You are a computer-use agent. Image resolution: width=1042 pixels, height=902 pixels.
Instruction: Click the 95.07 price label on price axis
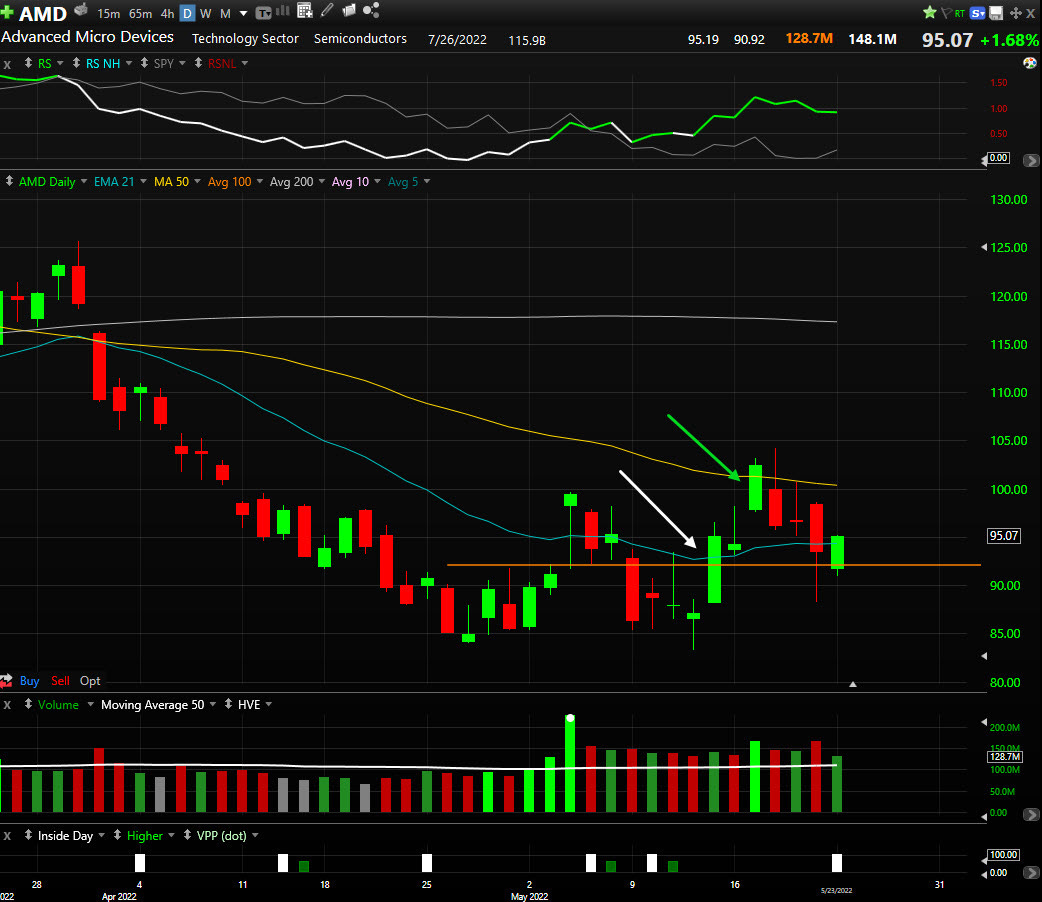1003,535
